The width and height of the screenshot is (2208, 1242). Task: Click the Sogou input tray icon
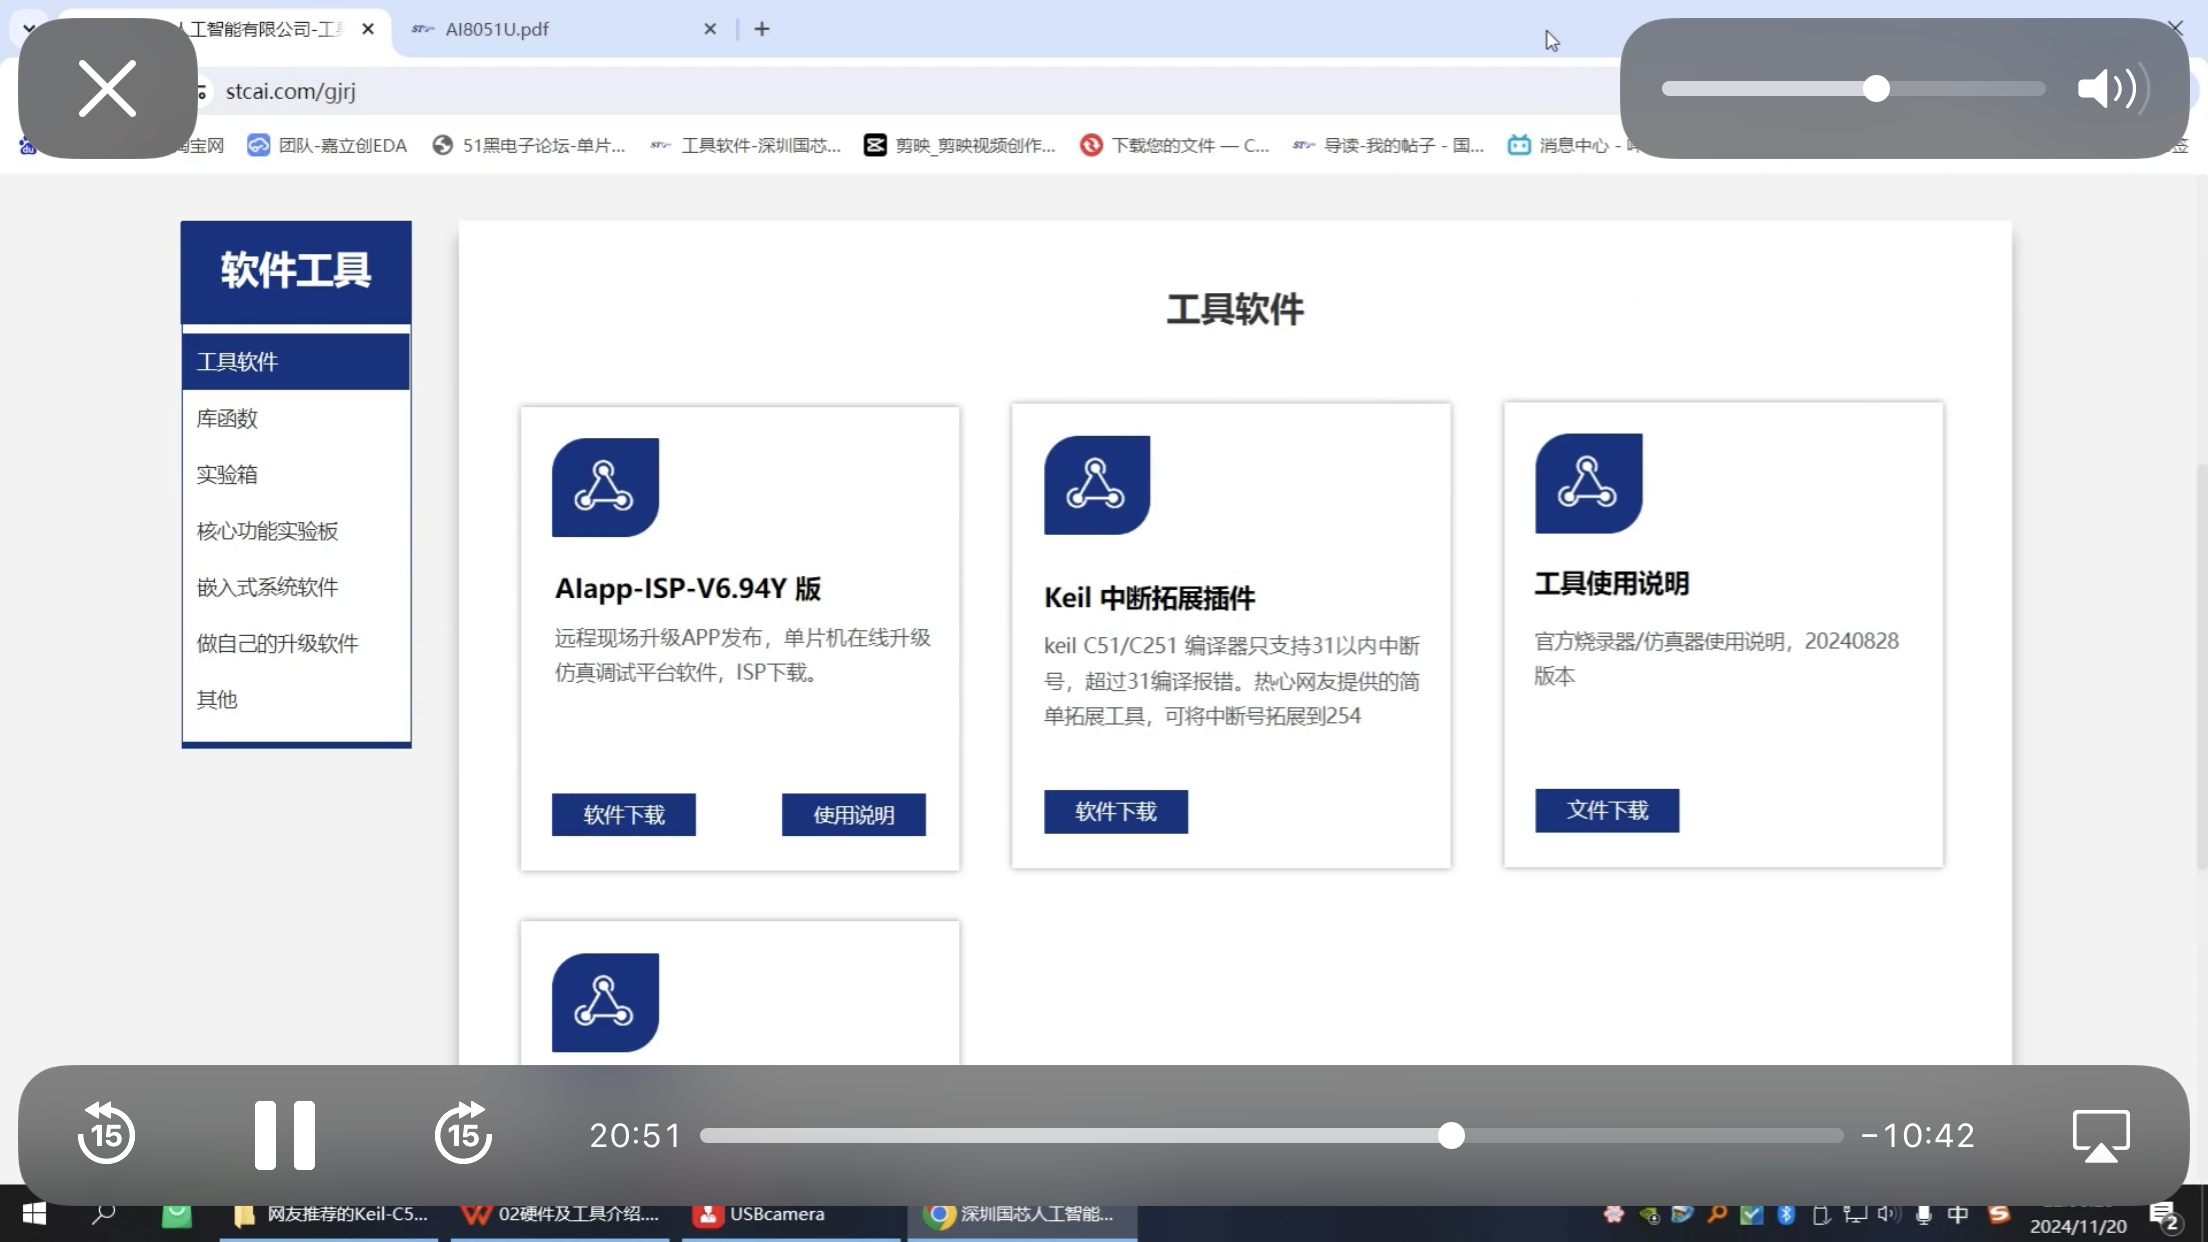coord(1999,1214)
